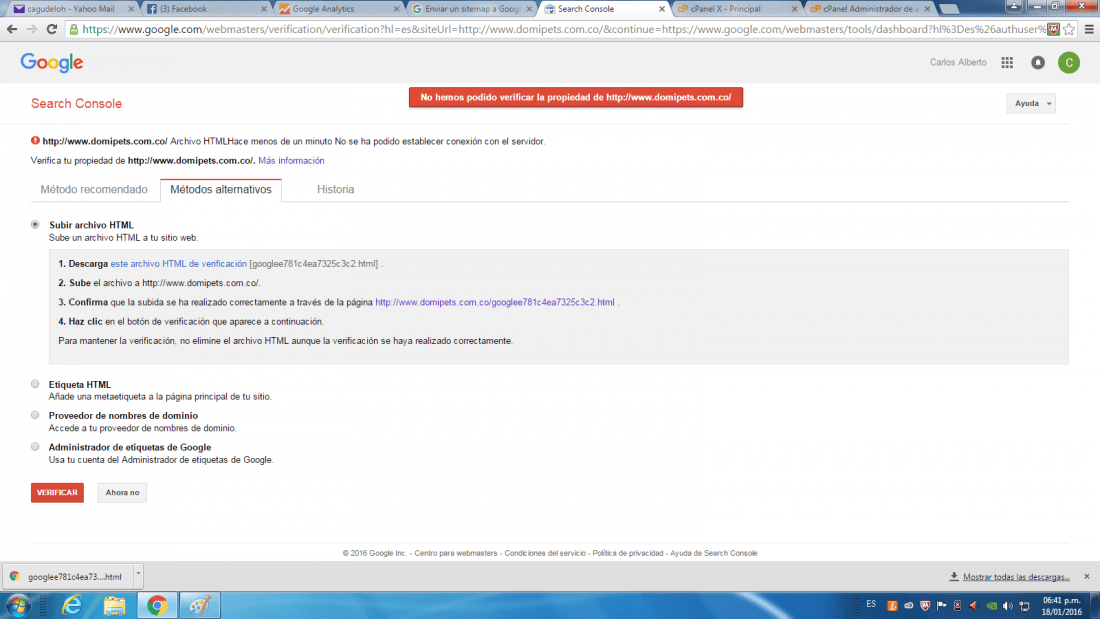
Task: Launch Internet Explorer from taskbar
Action: coord(72,605)
